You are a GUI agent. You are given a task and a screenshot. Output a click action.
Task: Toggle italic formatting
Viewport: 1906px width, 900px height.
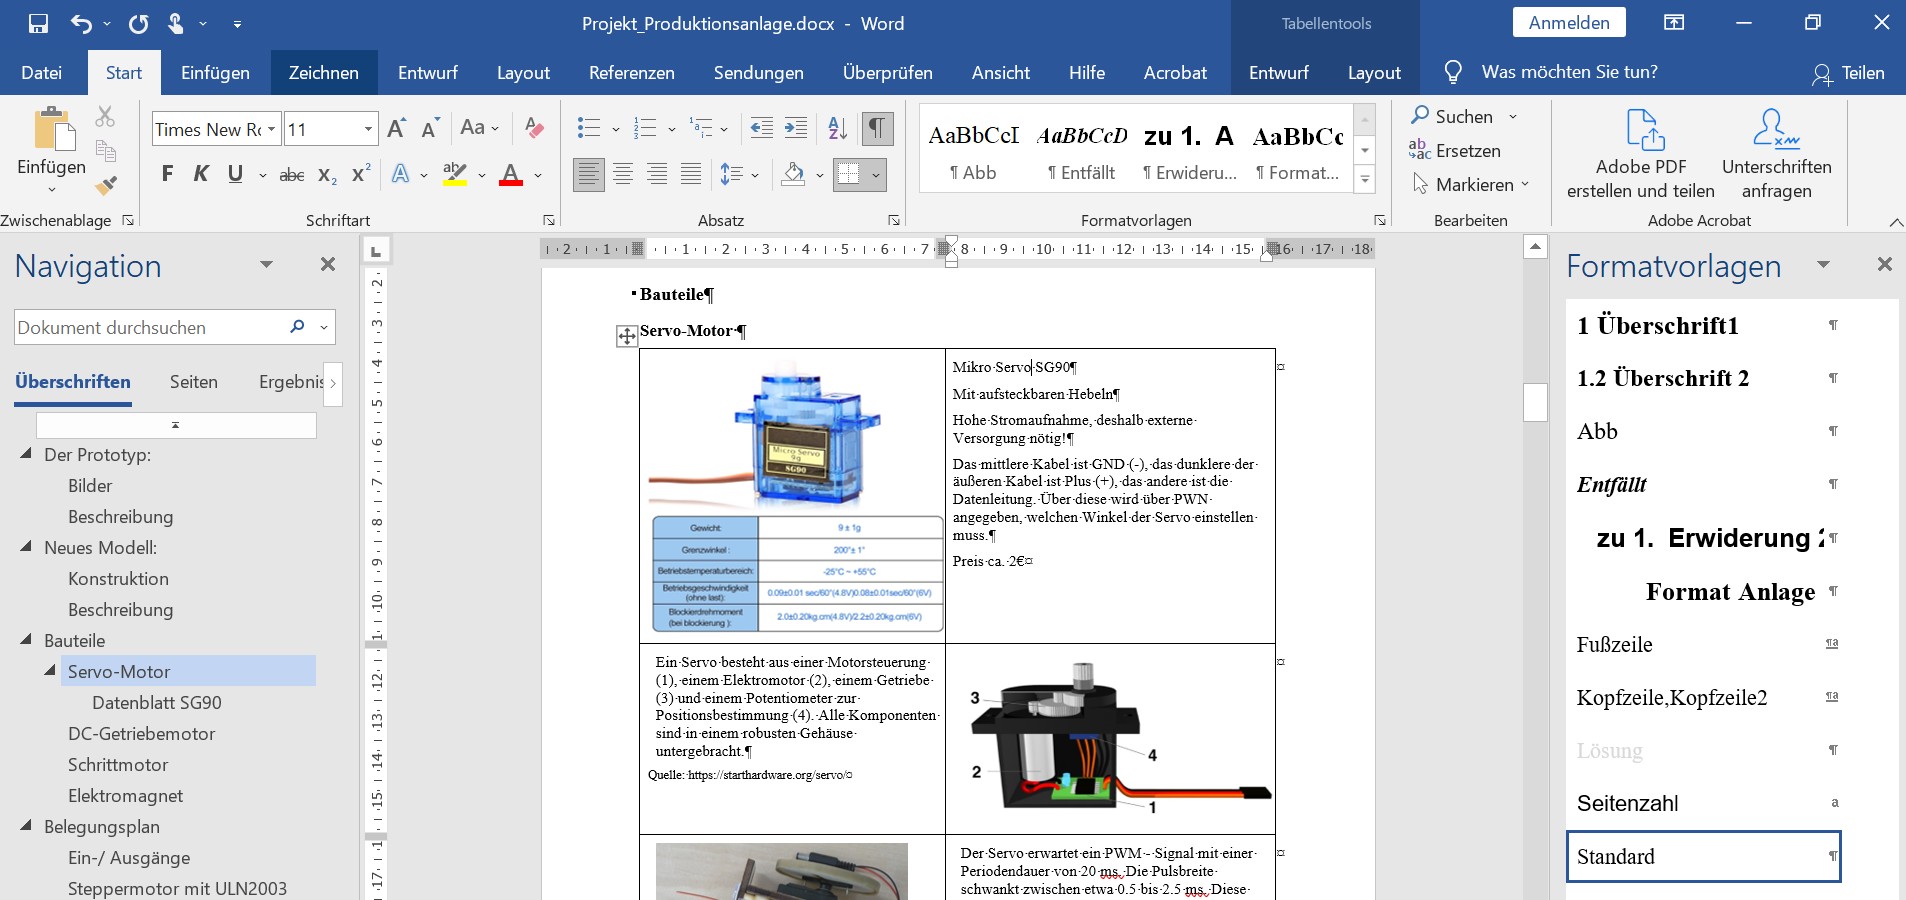(x=201, y=175)
